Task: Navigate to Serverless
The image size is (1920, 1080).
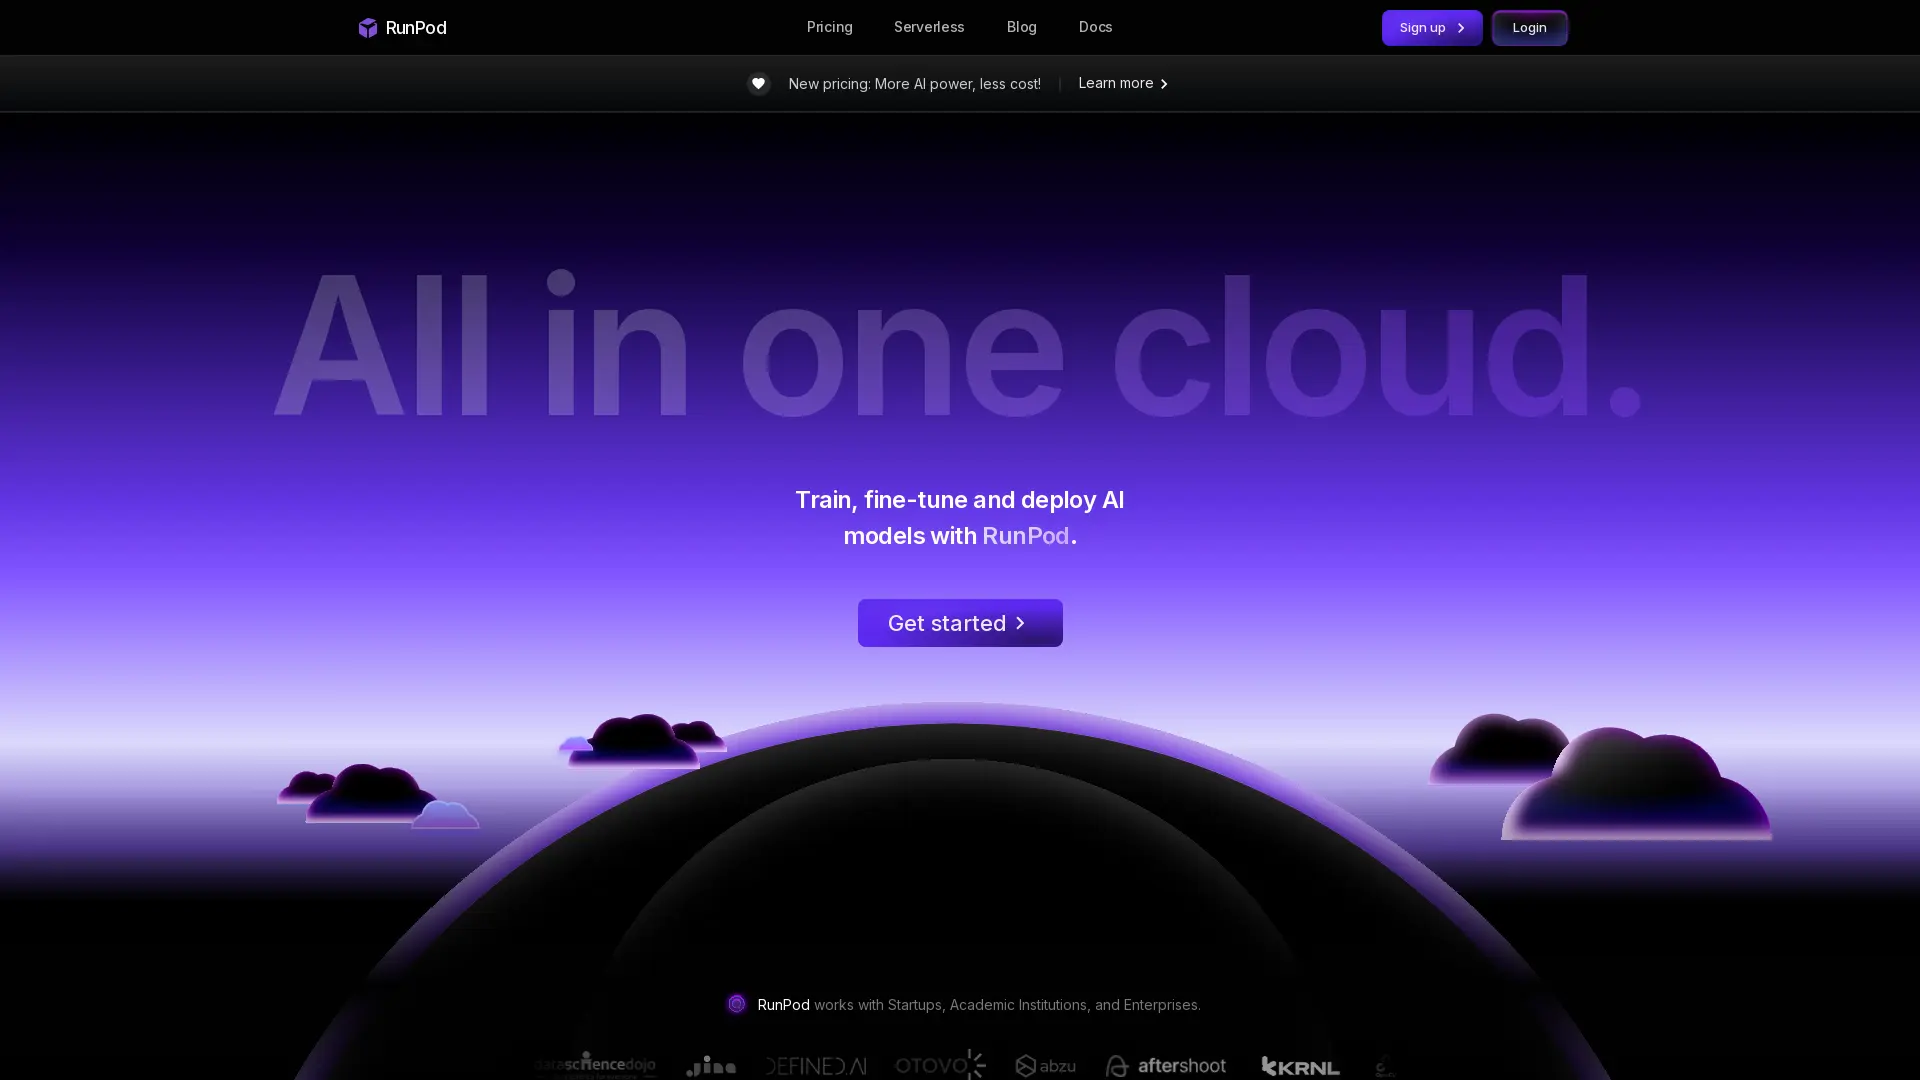Action: pyautogui.click(x=928, y=27)
